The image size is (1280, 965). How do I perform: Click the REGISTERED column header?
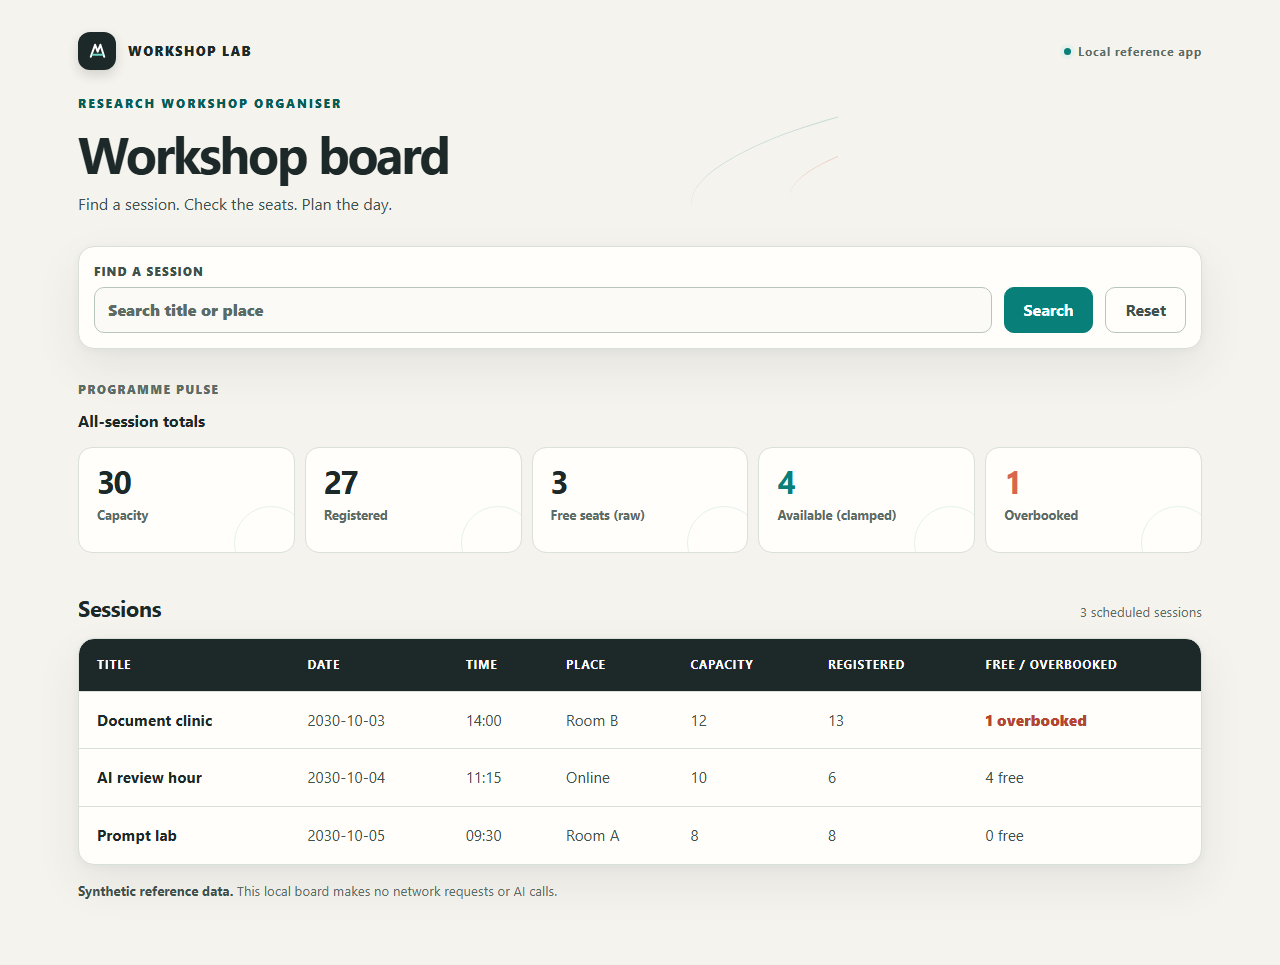coord(866,665)
